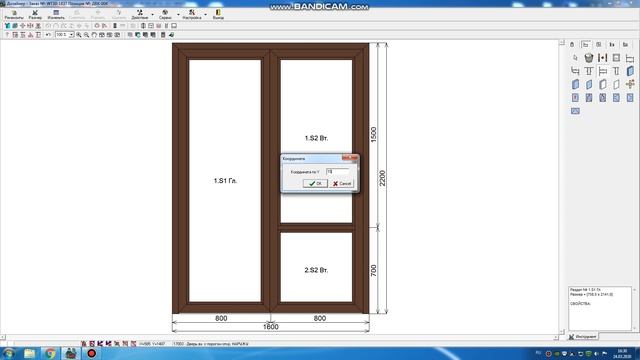Click the right 800 width dimension

(x=320, y=318)
